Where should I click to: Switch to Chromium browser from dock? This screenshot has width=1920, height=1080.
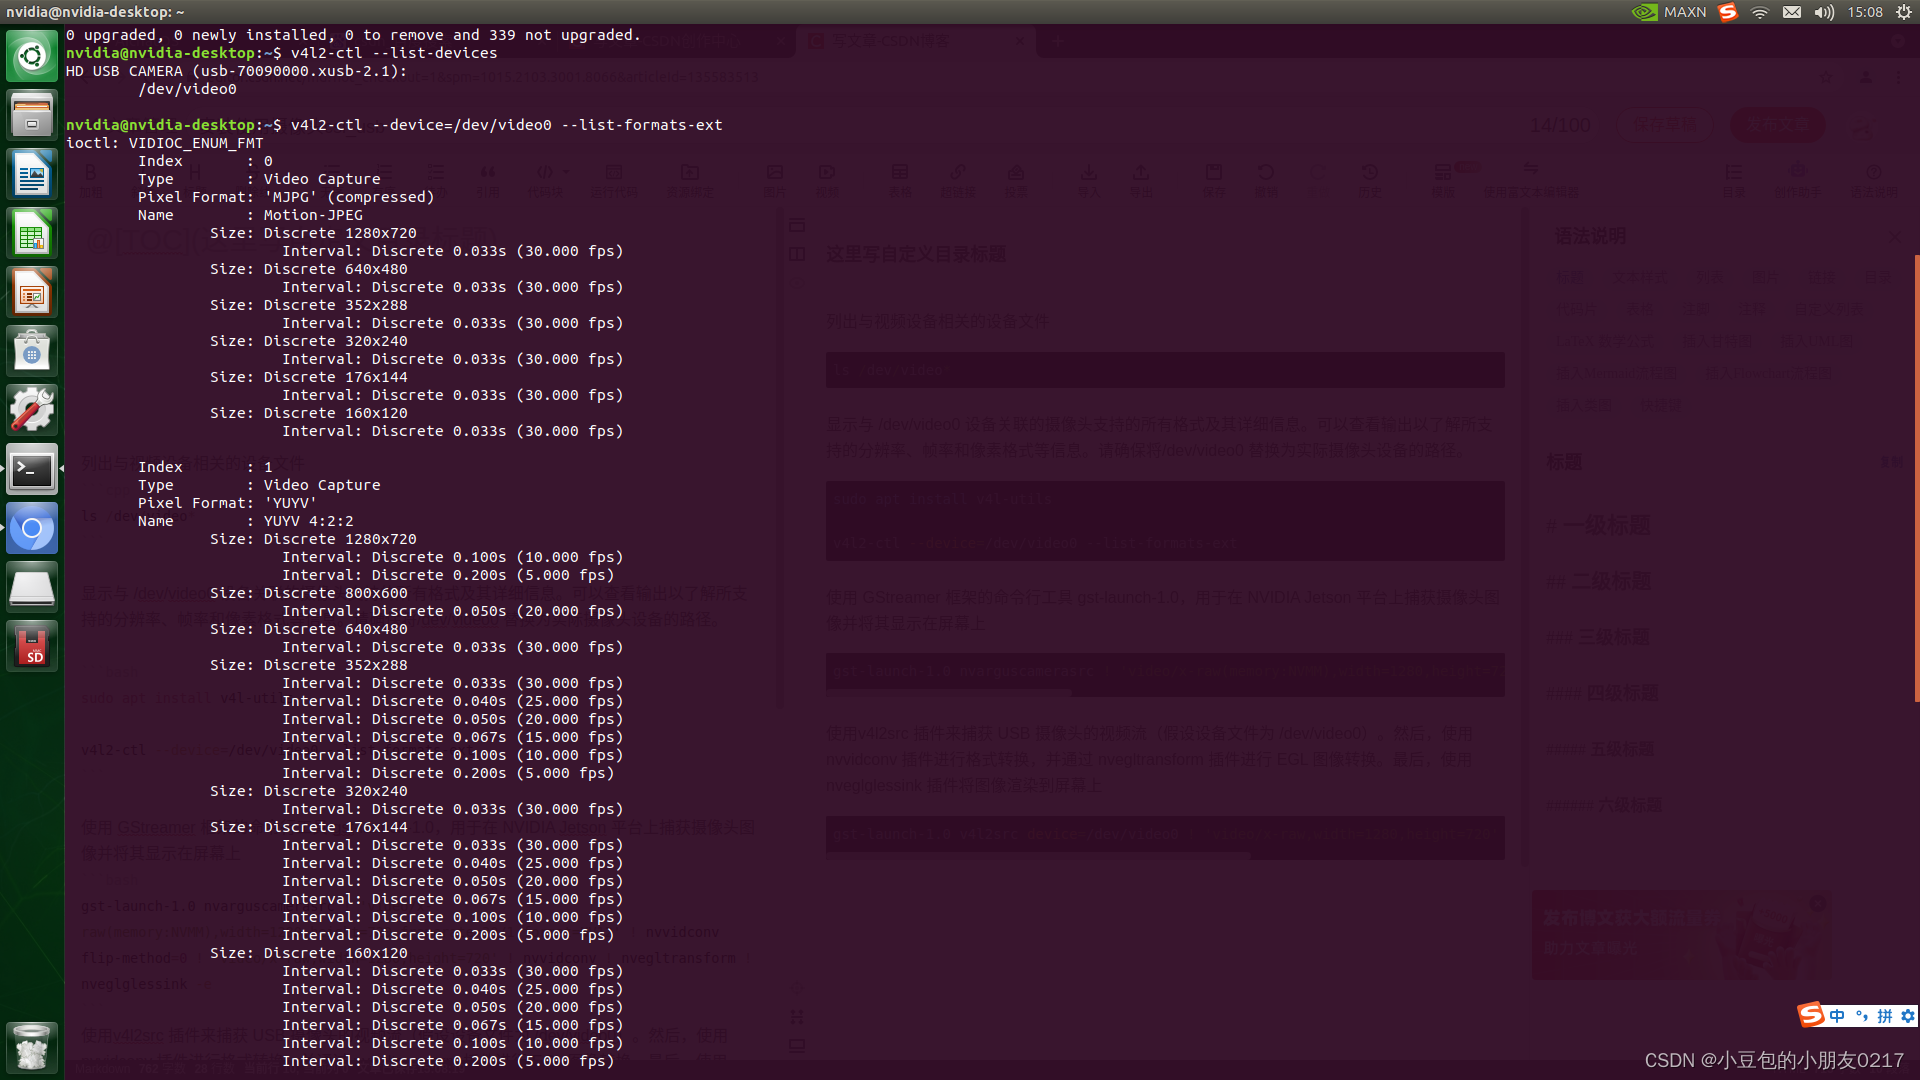[32, 528]
